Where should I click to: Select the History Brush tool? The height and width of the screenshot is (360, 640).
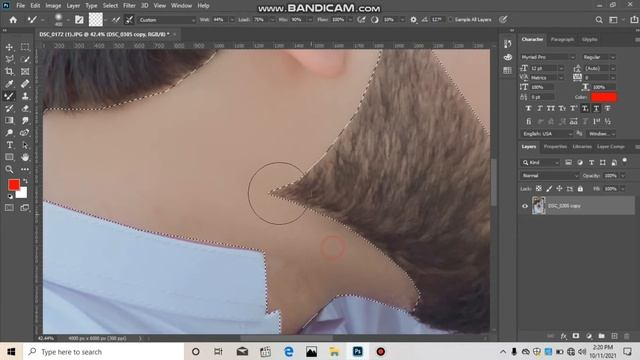(9, 109)
